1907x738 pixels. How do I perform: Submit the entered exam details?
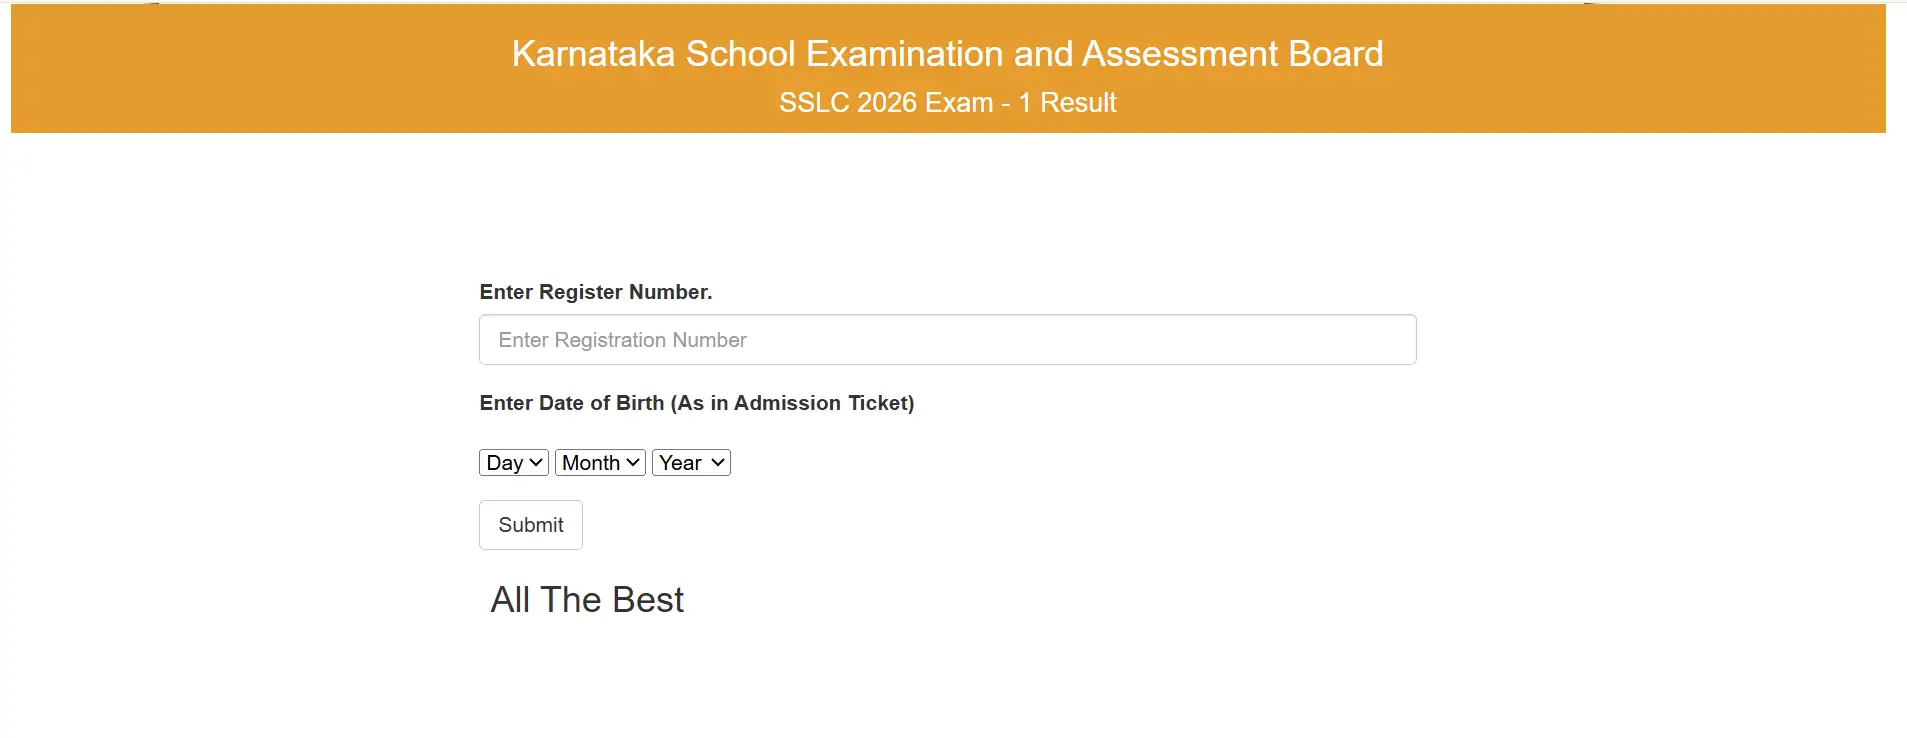tap(530, 524)
